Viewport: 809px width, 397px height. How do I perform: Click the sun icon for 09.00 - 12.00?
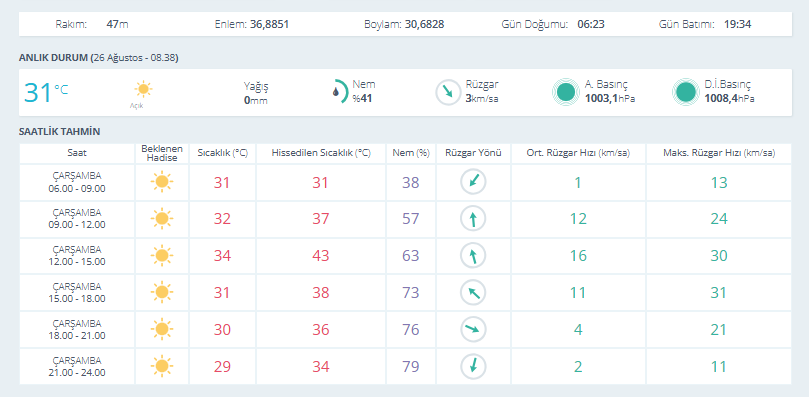click(x=162, y=219)
